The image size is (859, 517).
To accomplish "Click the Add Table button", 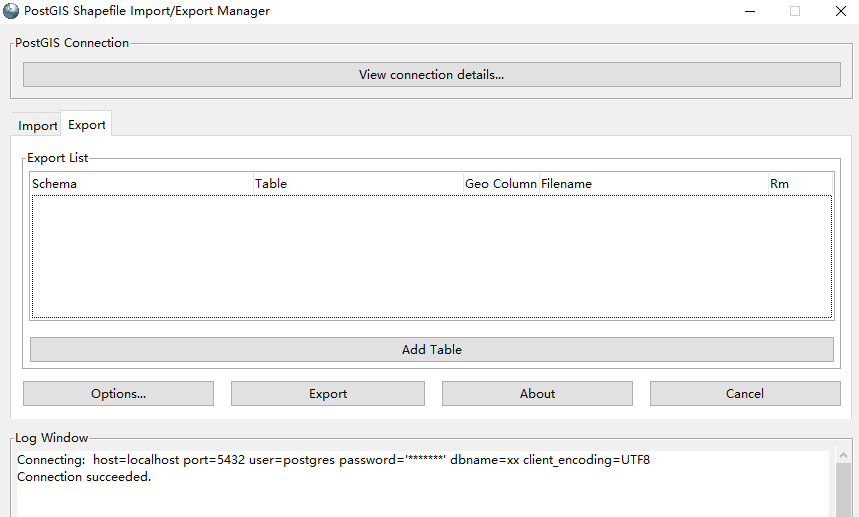I will [x=432, y=349].
